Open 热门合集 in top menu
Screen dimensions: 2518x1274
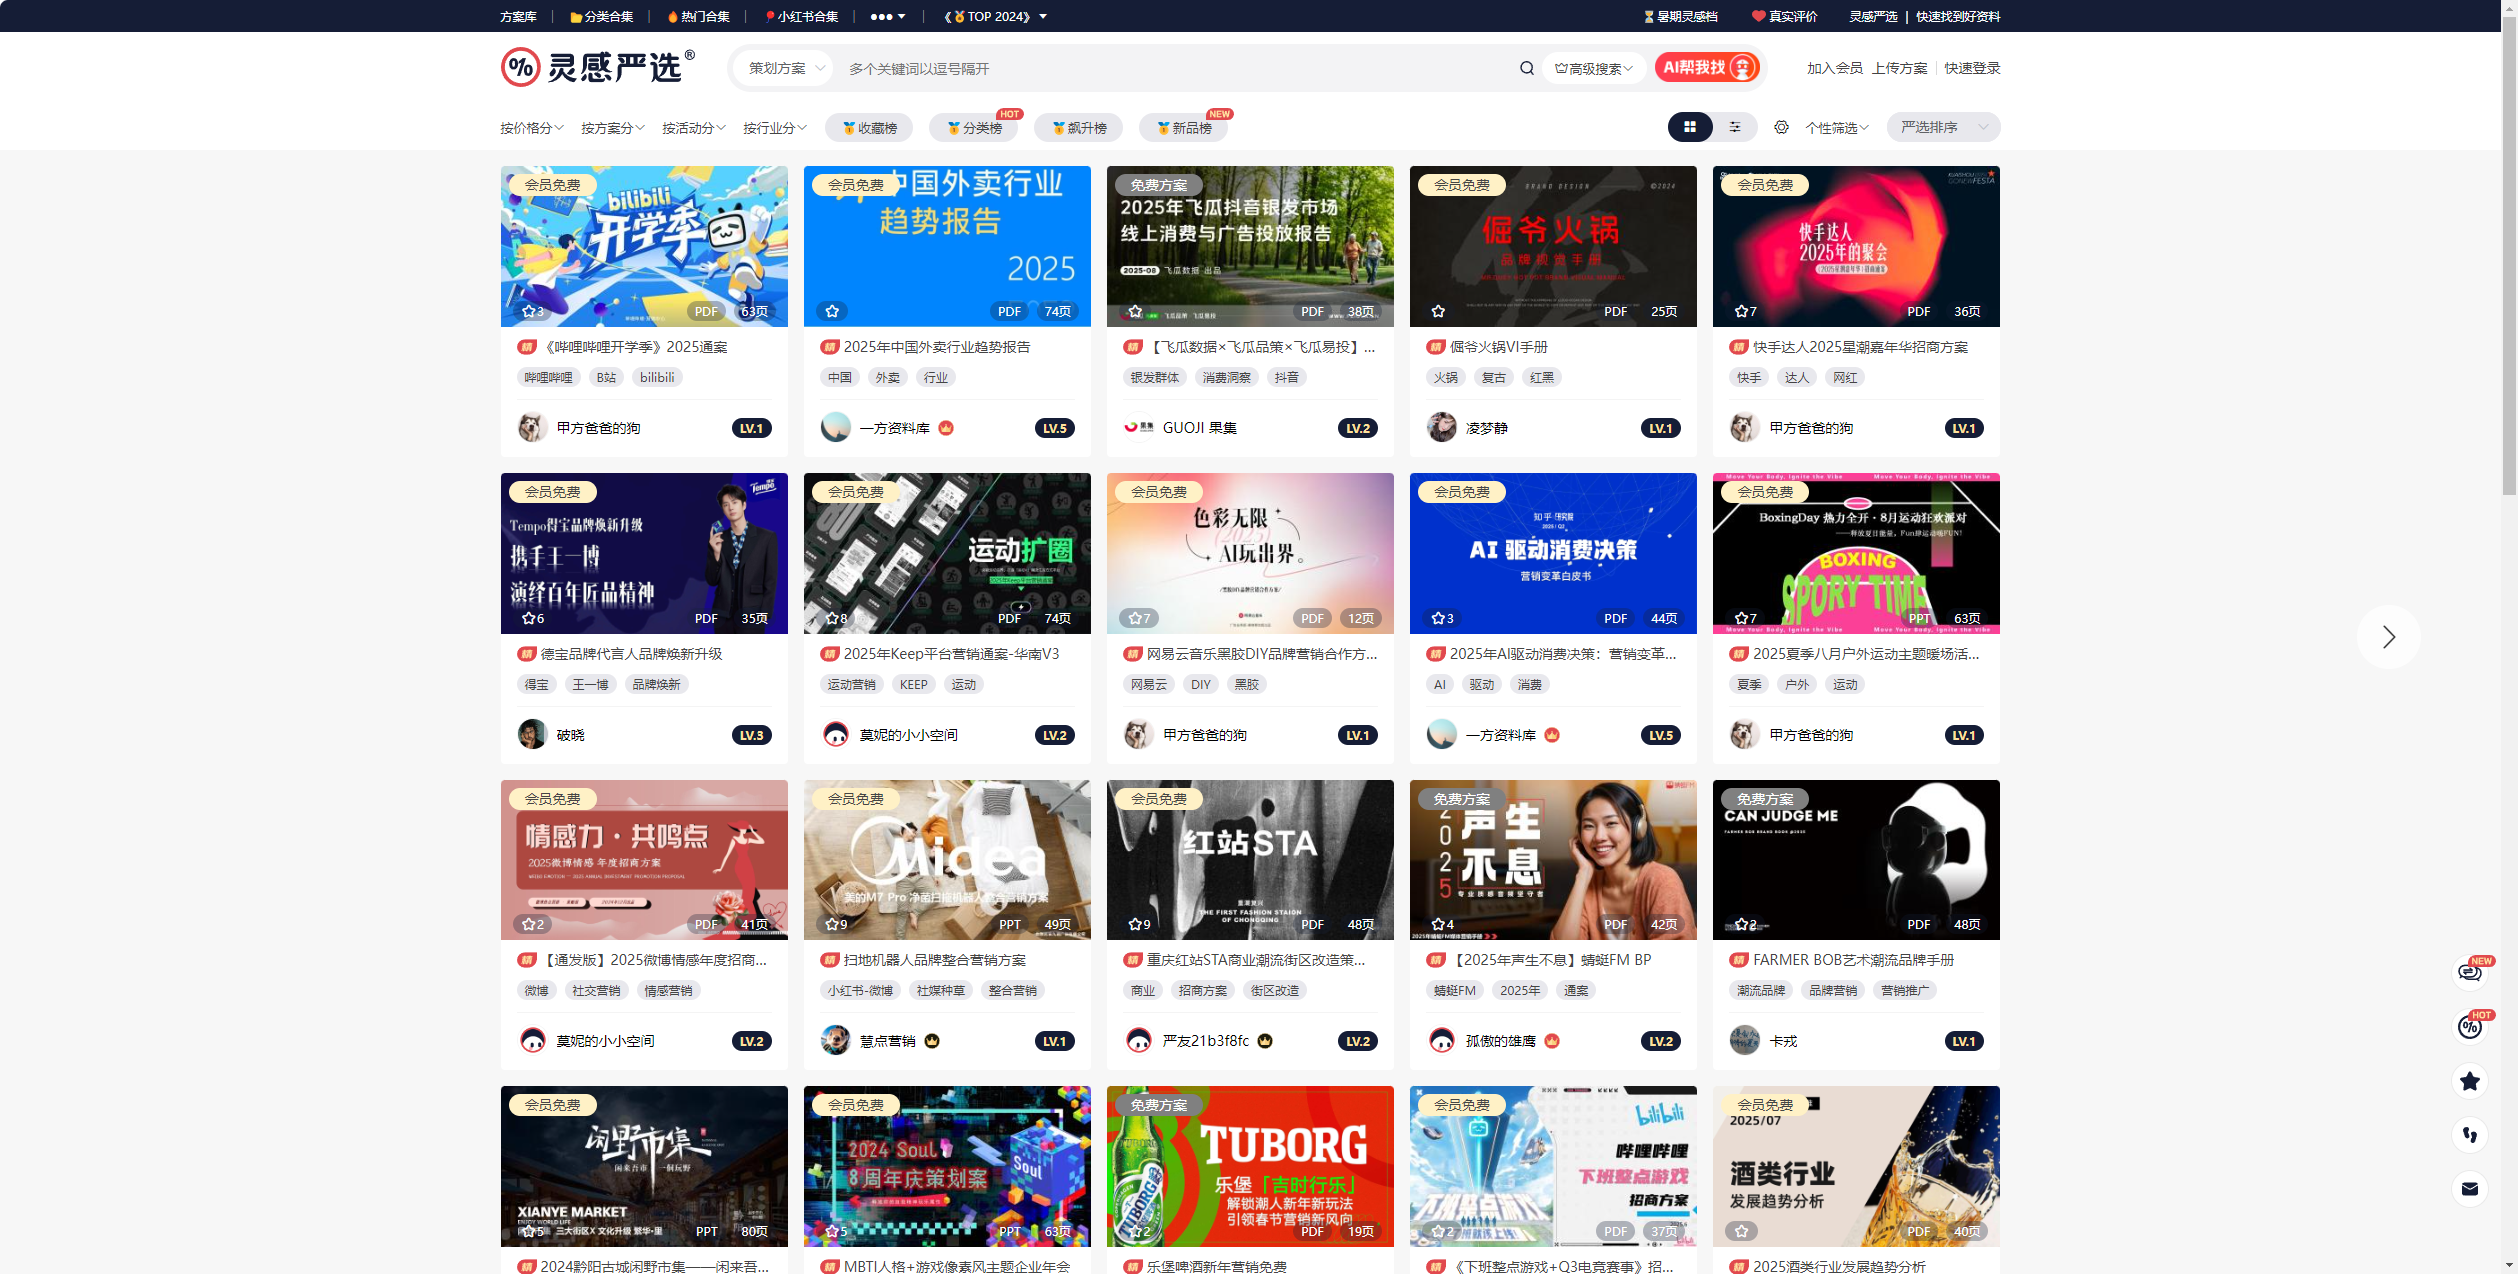[698, 16]
